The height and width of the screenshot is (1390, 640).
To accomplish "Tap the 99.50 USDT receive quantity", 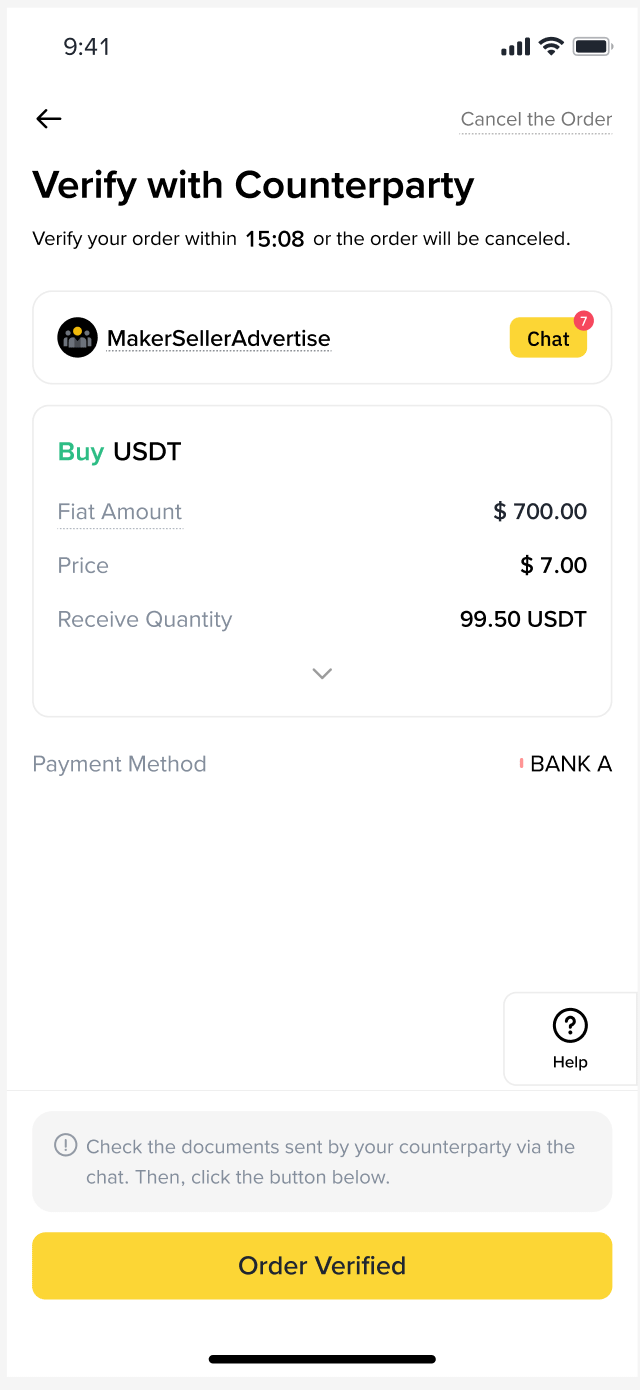I will pos(523,619).
